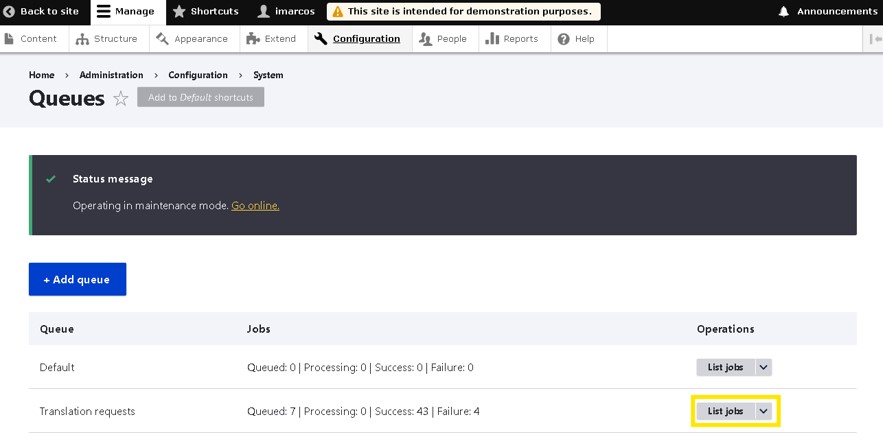This screenshot has width=883, height=446.
Task: Click the Add queue button
Action: (x=77, y=280)
